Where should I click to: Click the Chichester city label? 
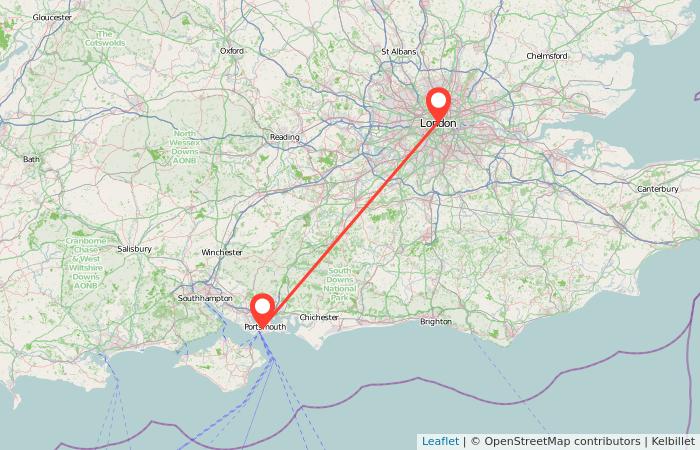coord(319,317)
